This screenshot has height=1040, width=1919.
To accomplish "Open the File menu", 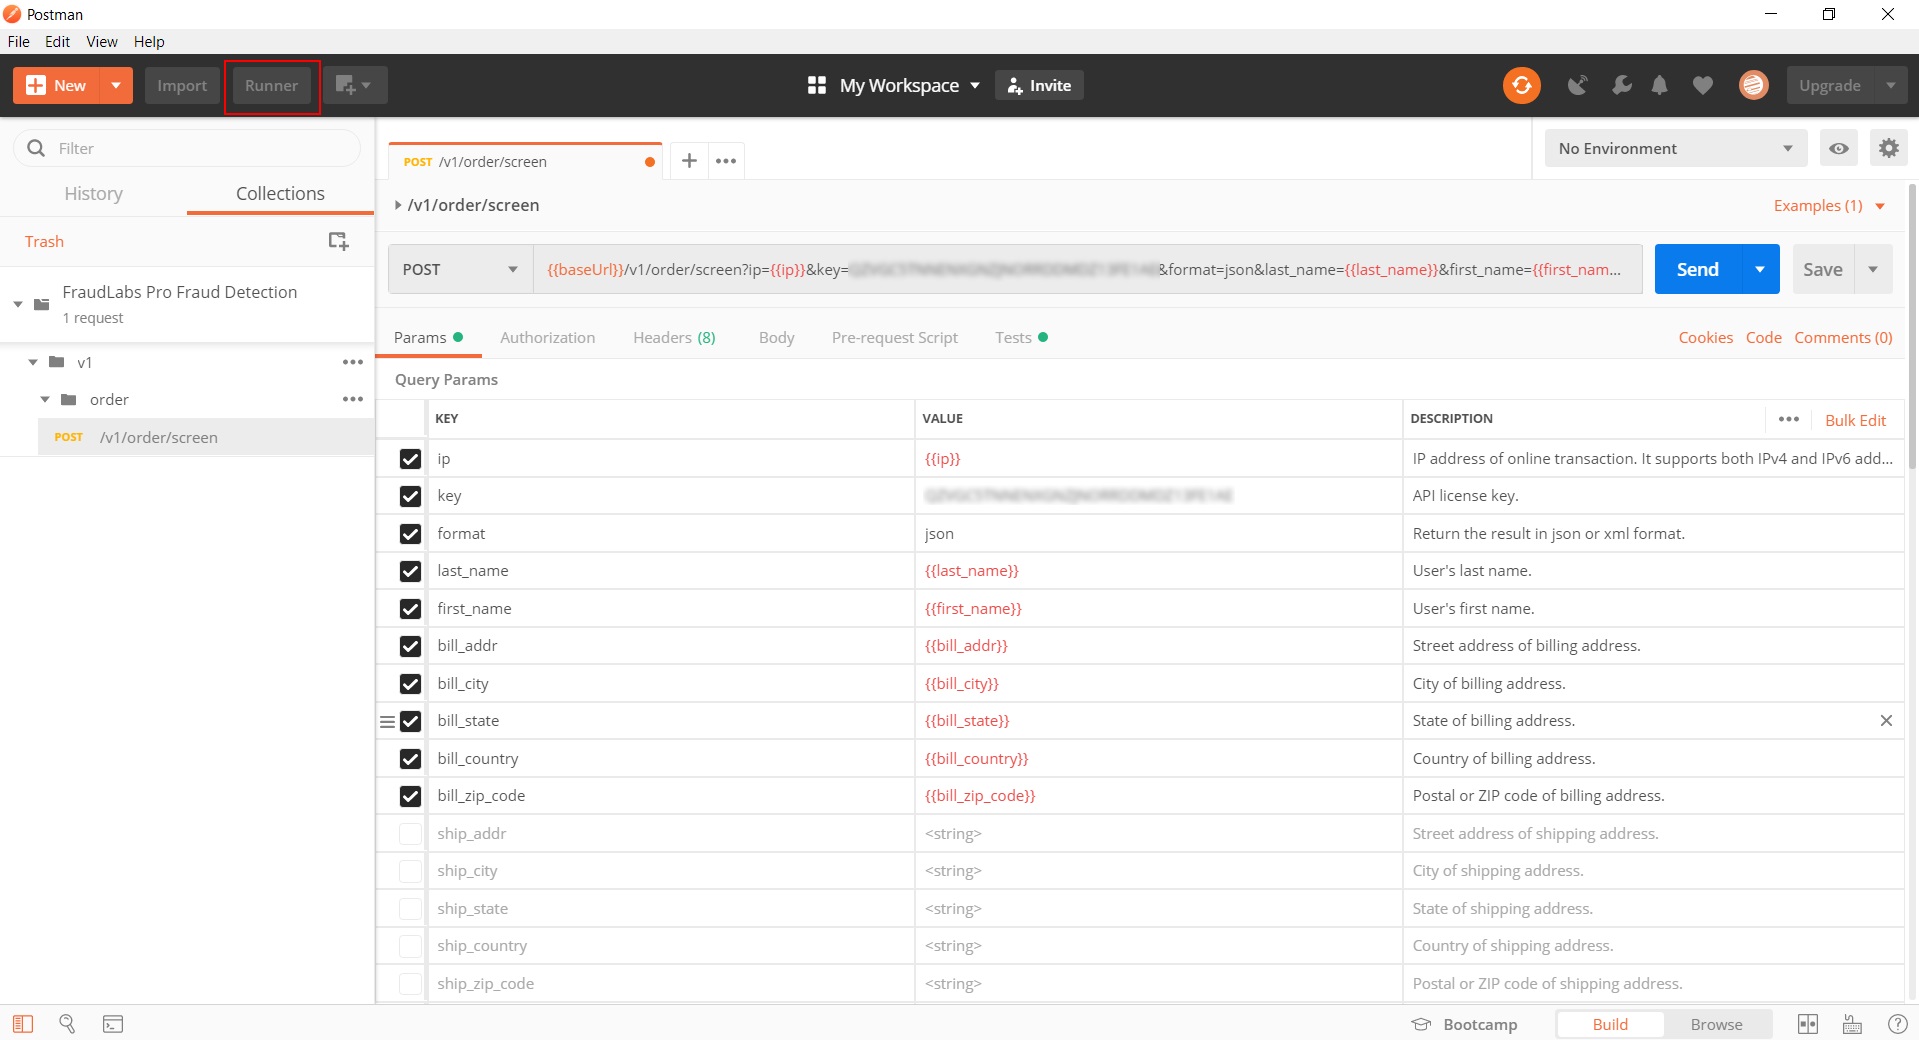I will click(x=19, y=41).
